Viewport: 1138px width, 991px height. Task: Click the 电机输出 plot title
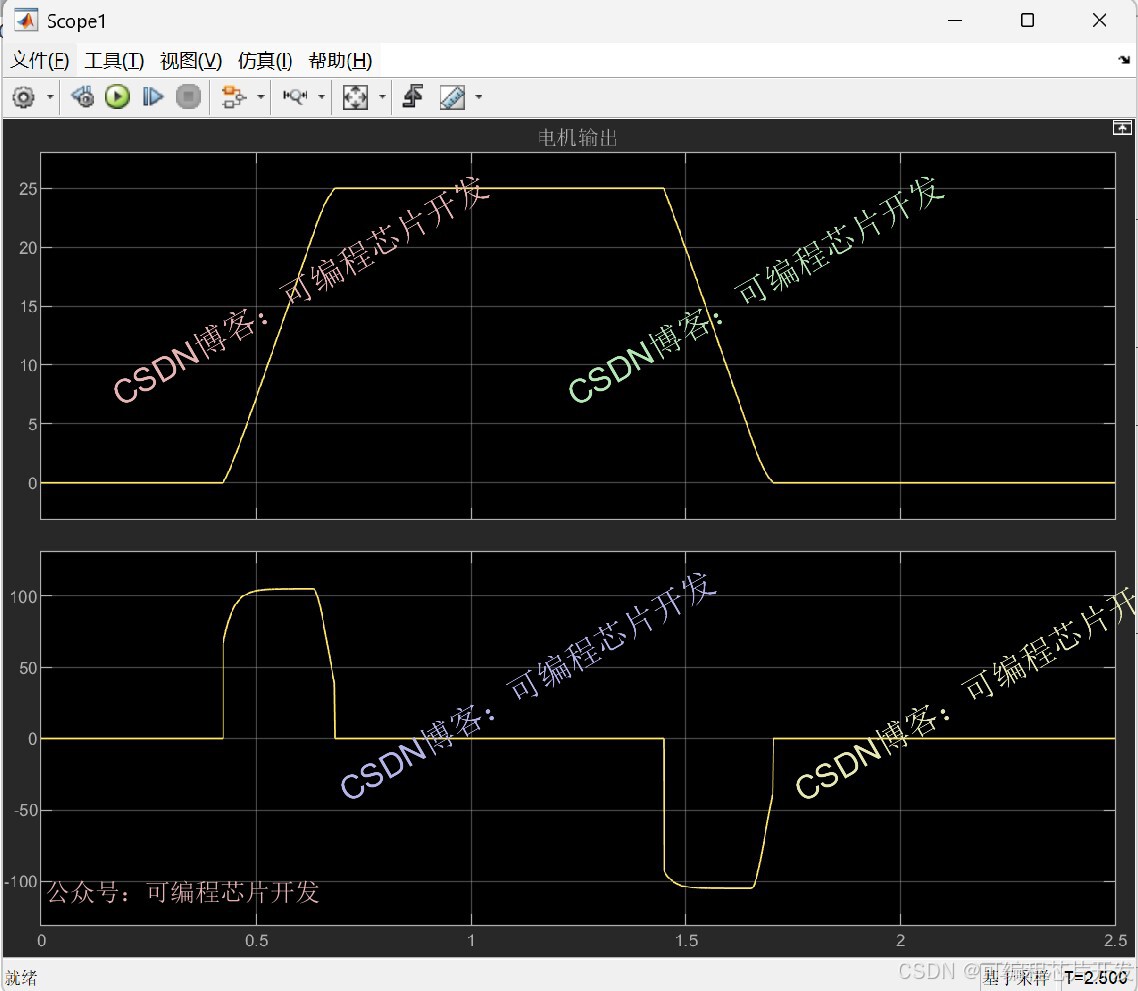[578, 137]
